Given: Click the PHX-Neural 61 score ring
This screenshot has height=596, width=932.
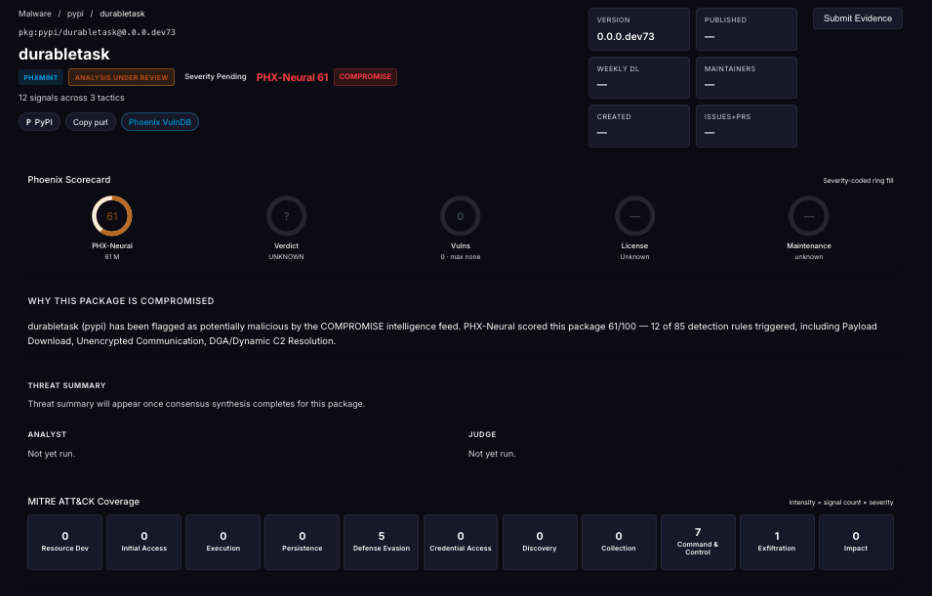Looking at the screenshot, I should click(x=112, y=216).
